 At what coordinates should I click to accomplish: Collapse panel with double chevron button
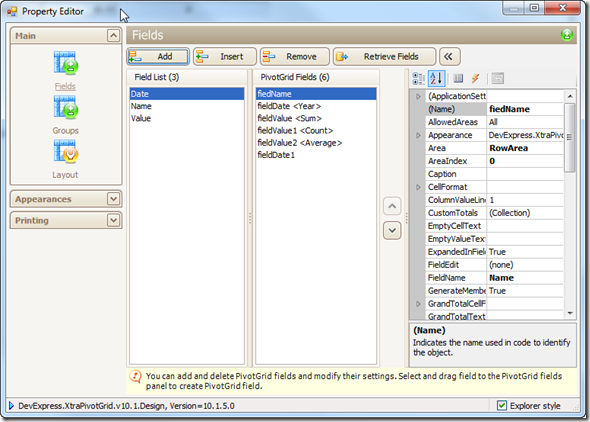click(x=449, y=57)
